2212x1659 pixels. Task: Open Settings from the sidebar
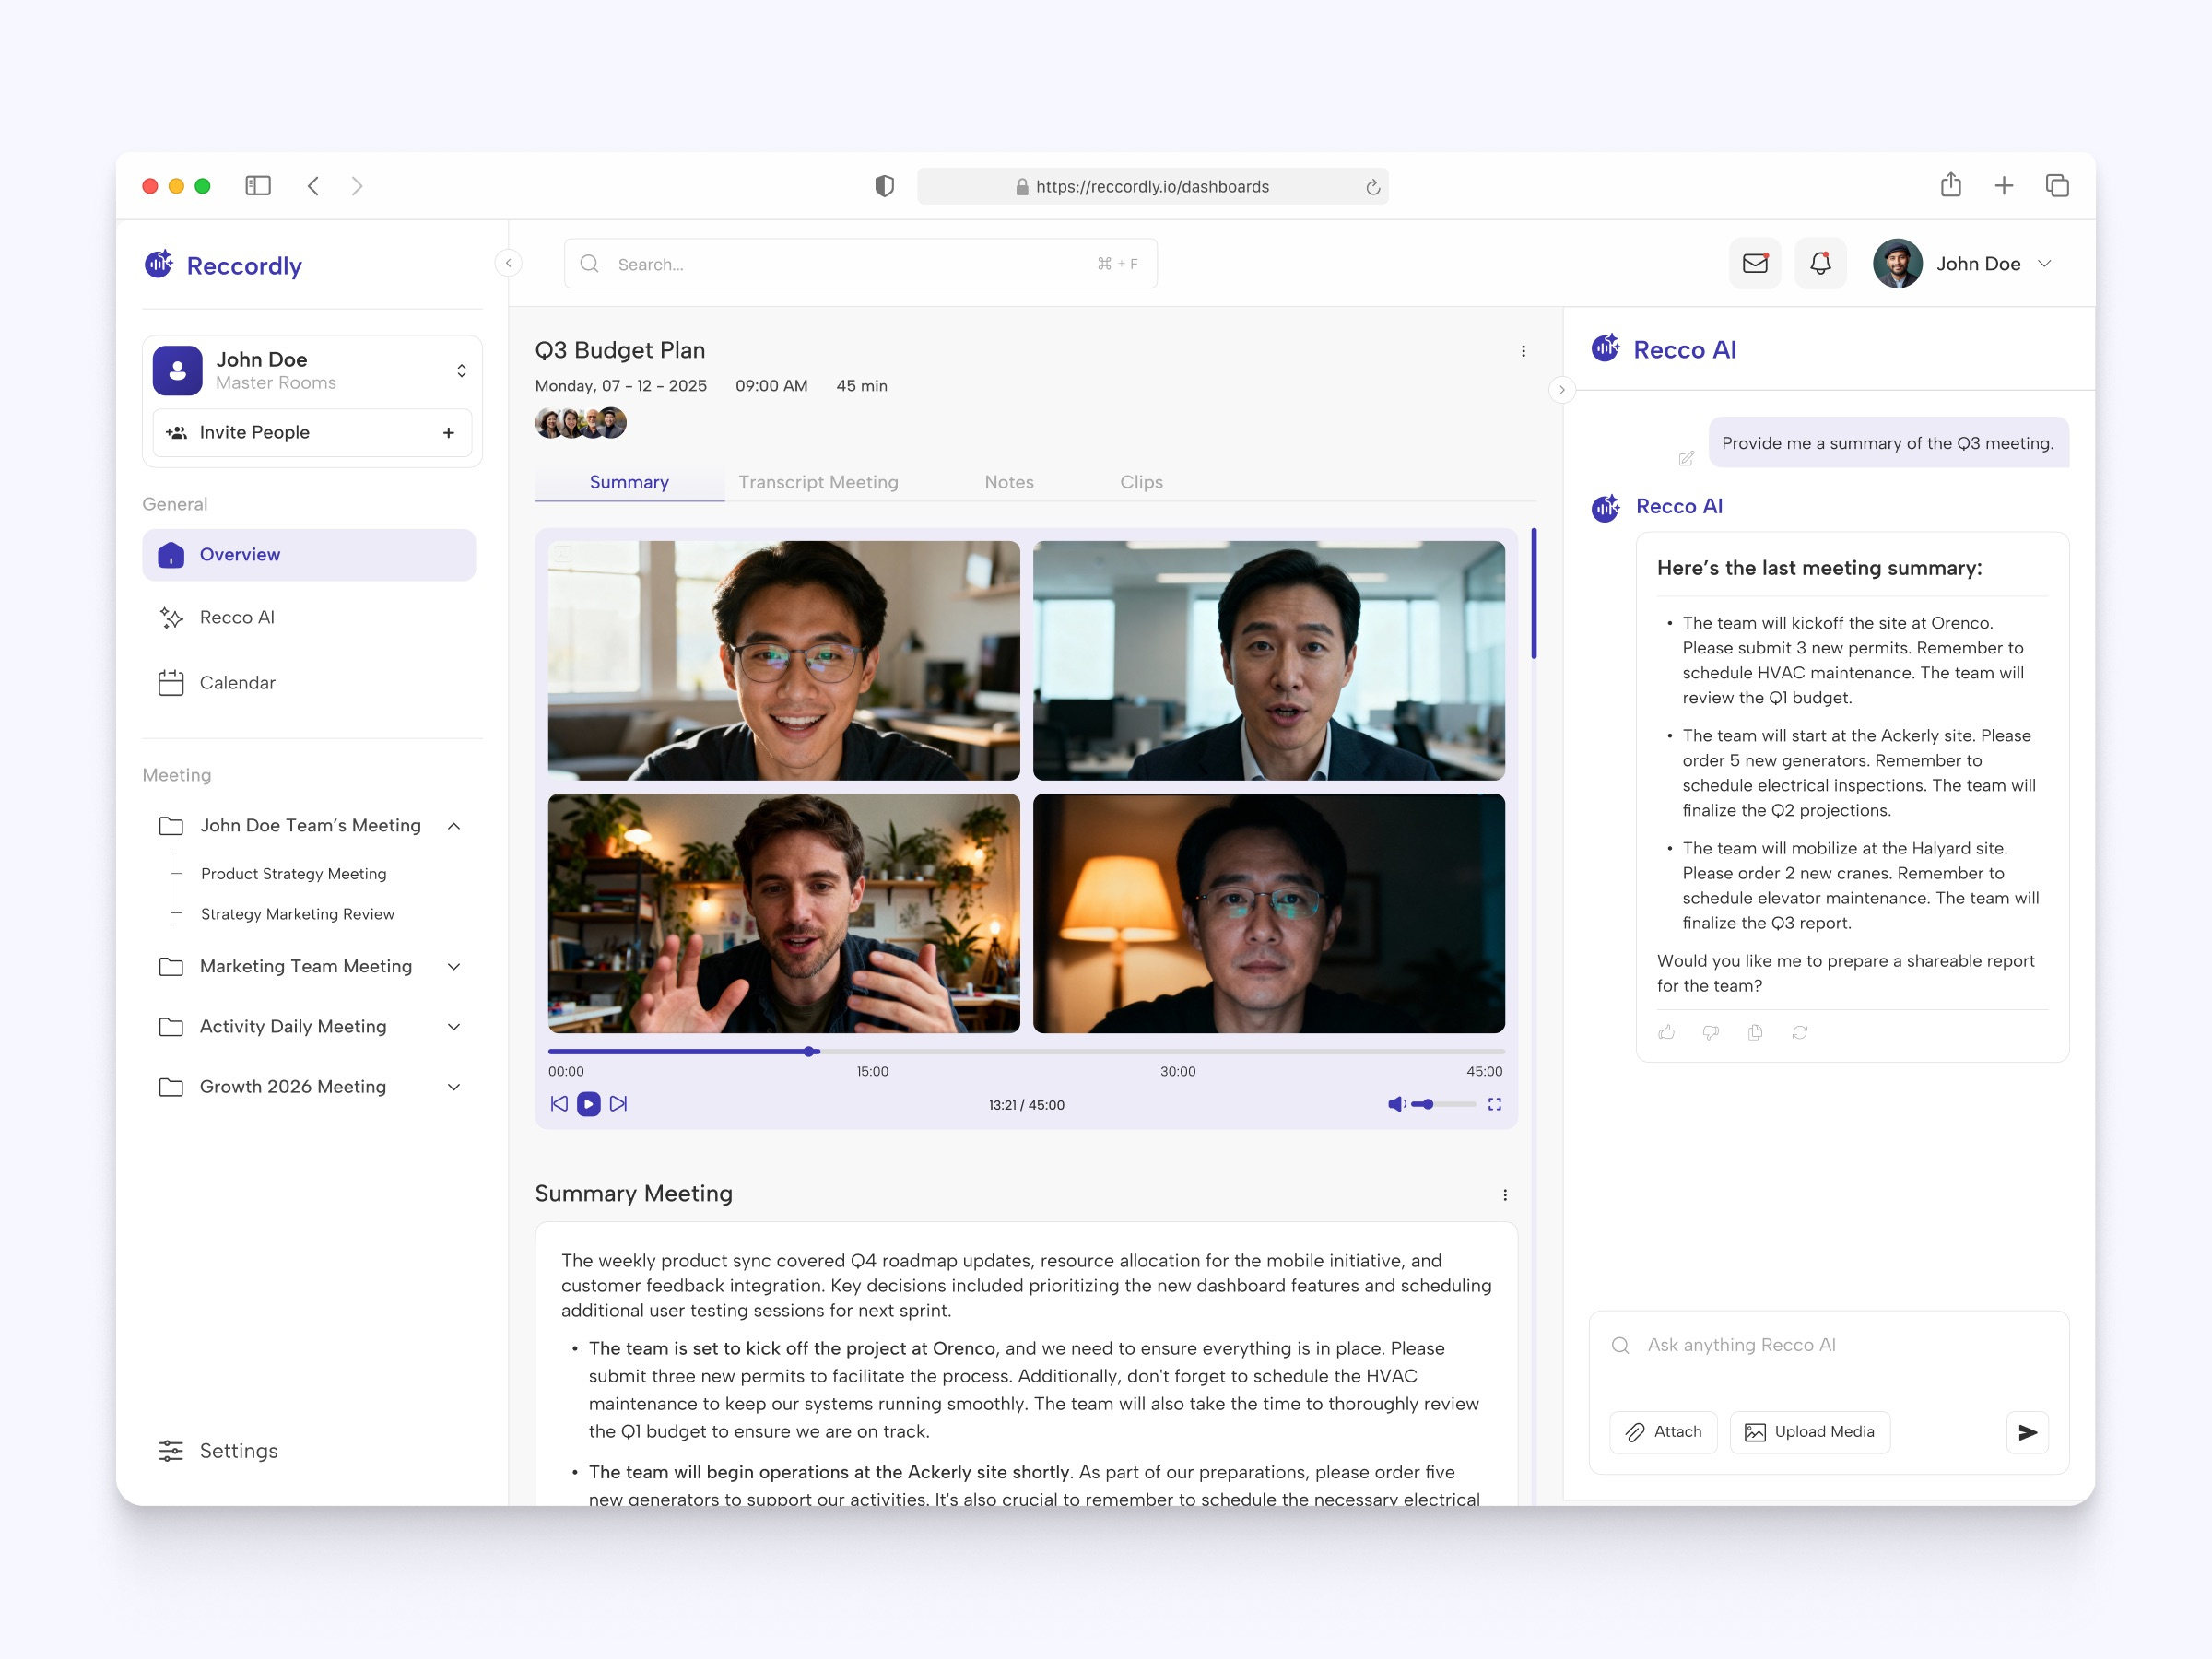coord(238,1450)
